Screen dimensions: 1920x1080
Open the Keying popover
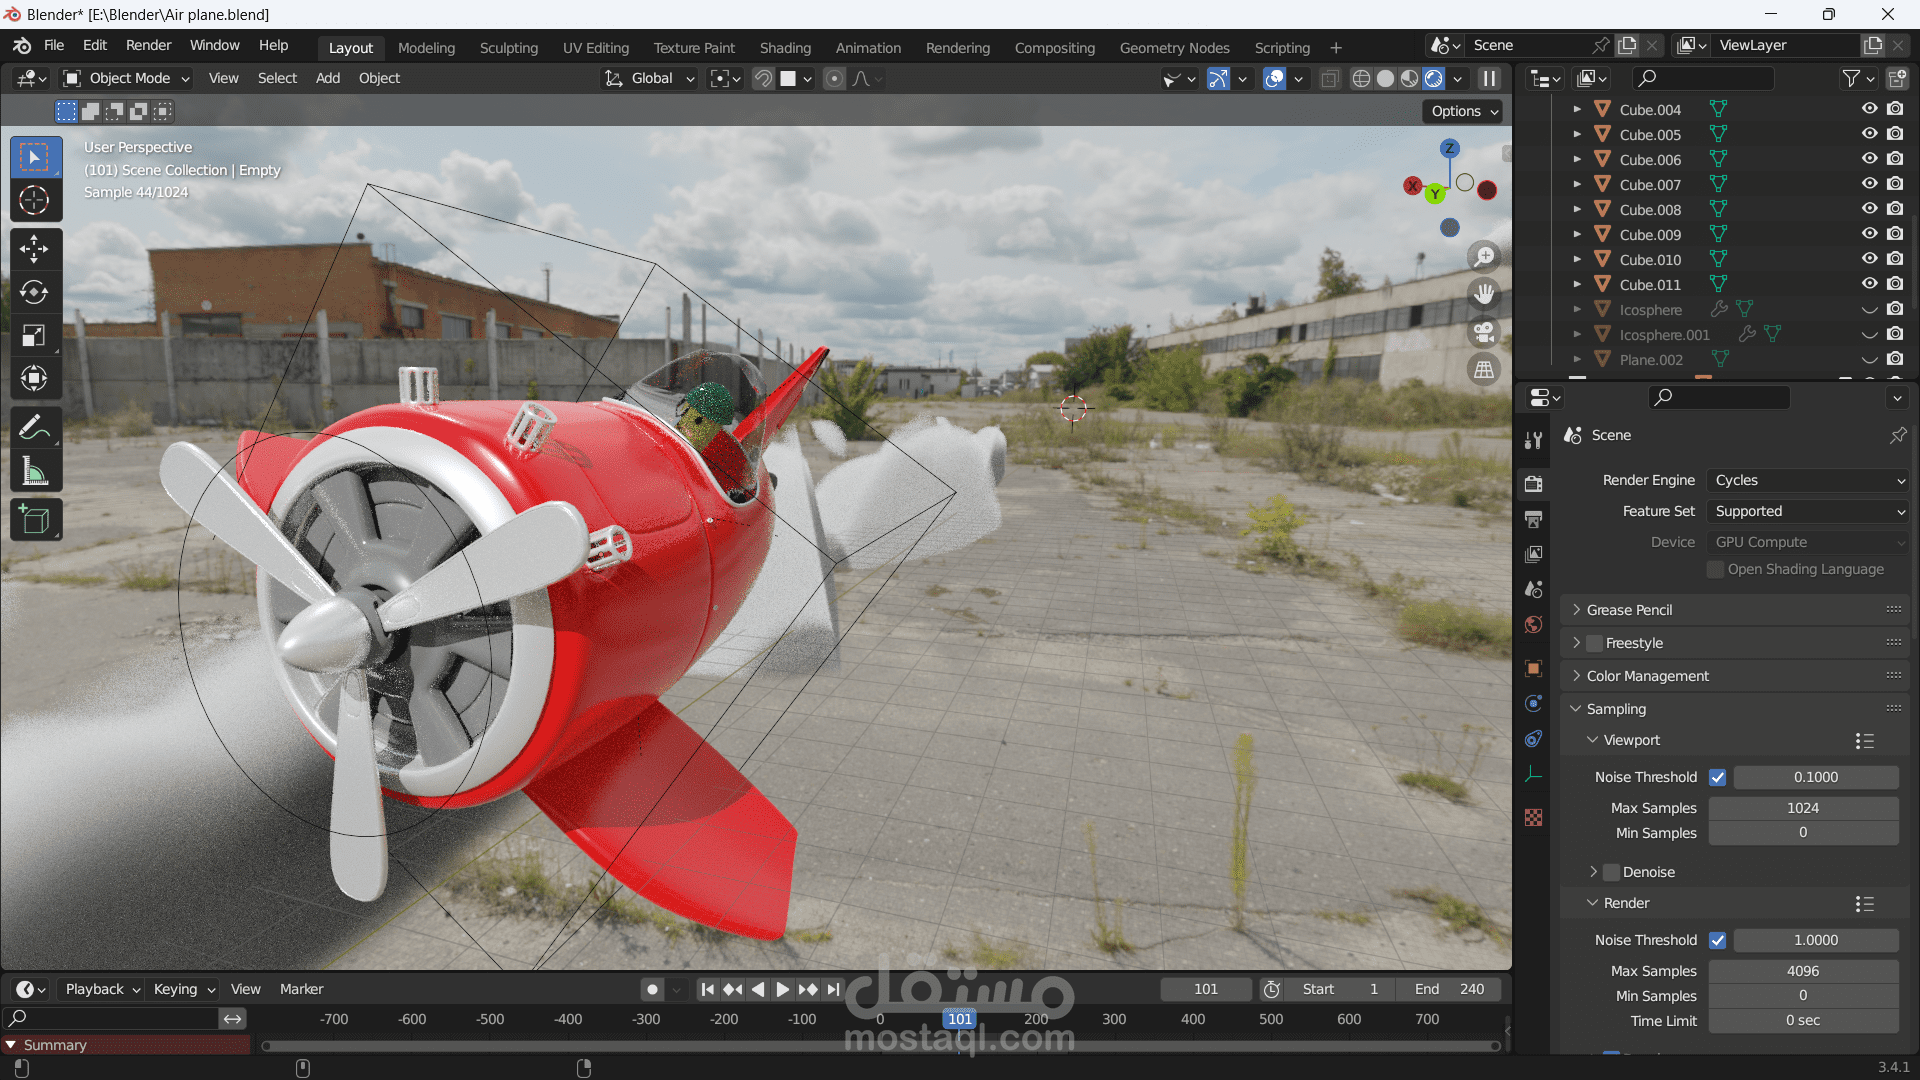click(x=184, y=989)
